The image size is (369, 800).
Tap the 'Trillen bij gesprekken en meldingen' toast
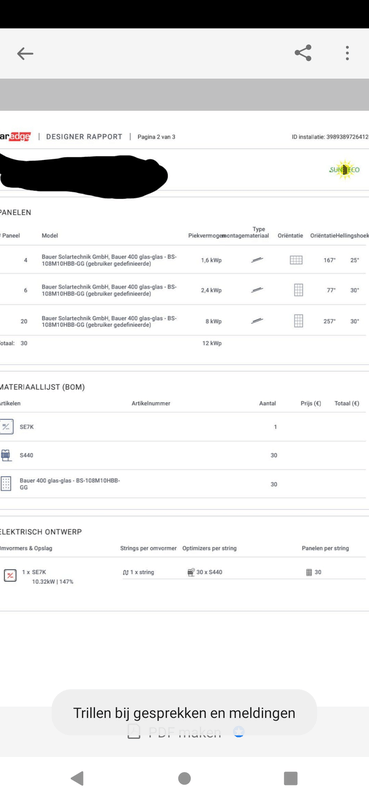point(184,713)
